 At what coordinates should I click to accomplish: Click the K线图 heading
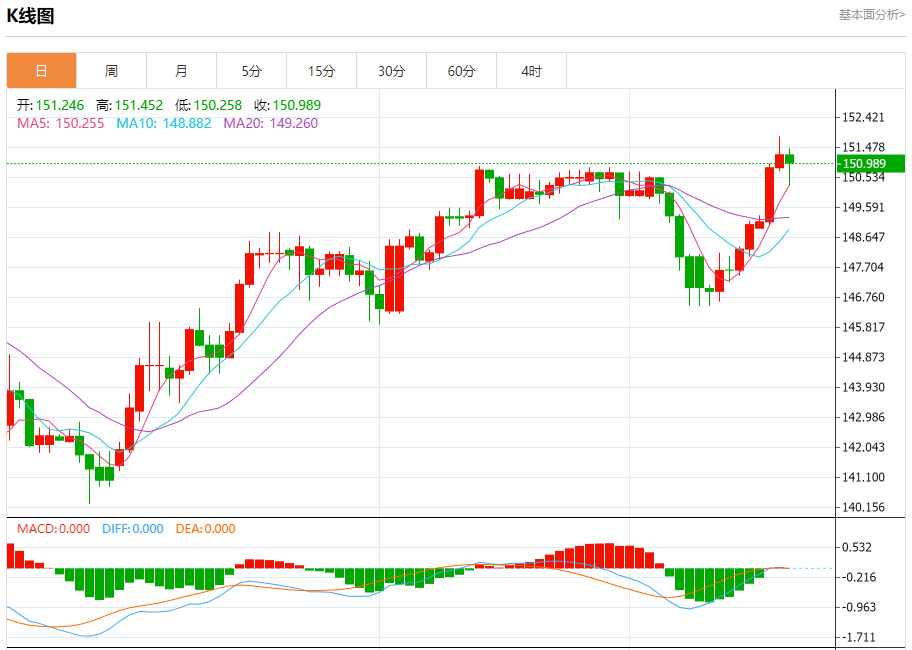30,15
